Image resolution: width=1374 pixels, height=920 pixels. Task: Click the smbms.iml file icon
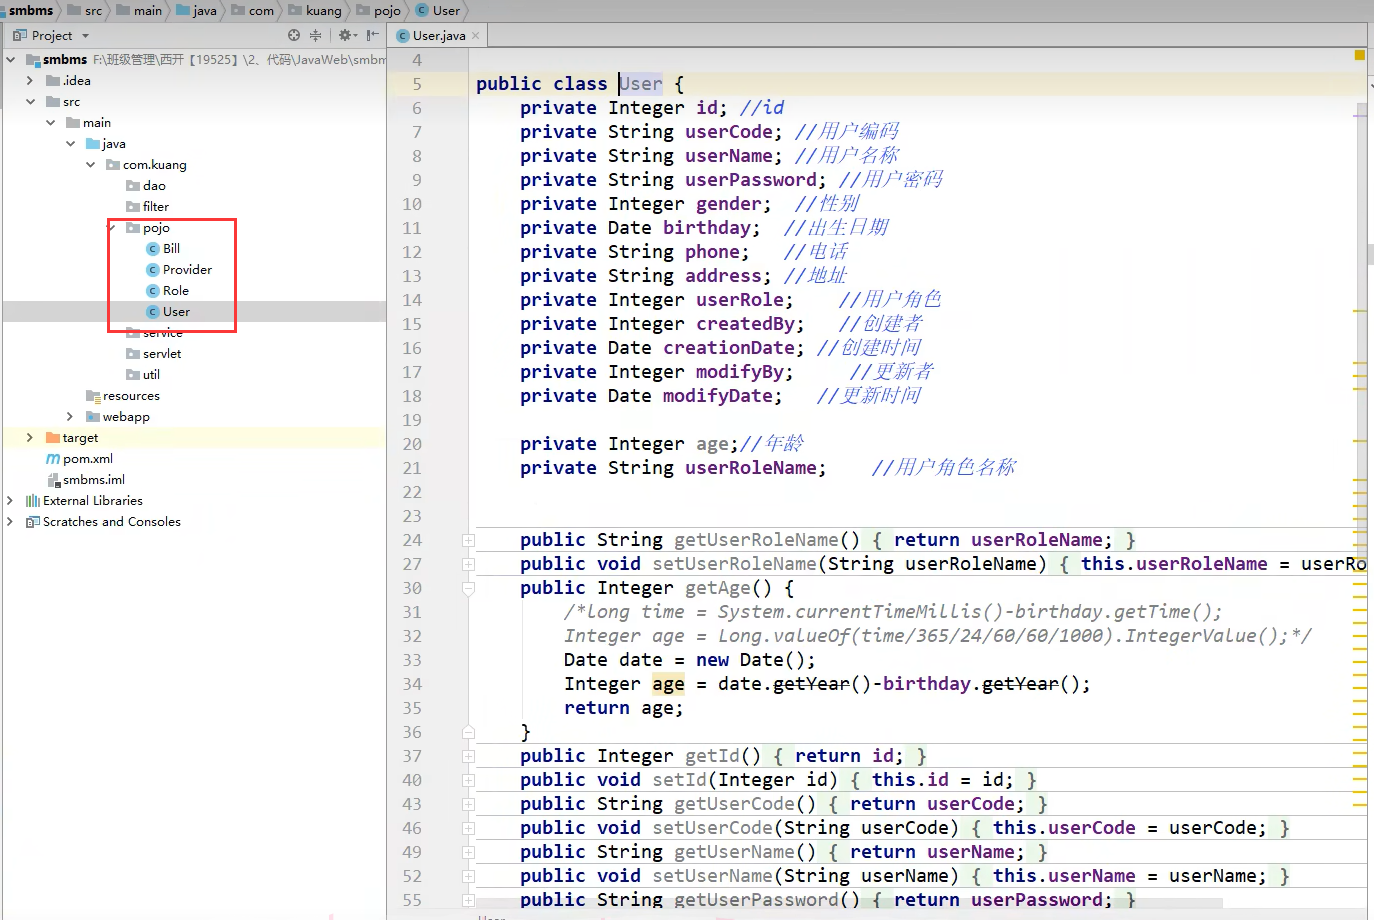54,480
